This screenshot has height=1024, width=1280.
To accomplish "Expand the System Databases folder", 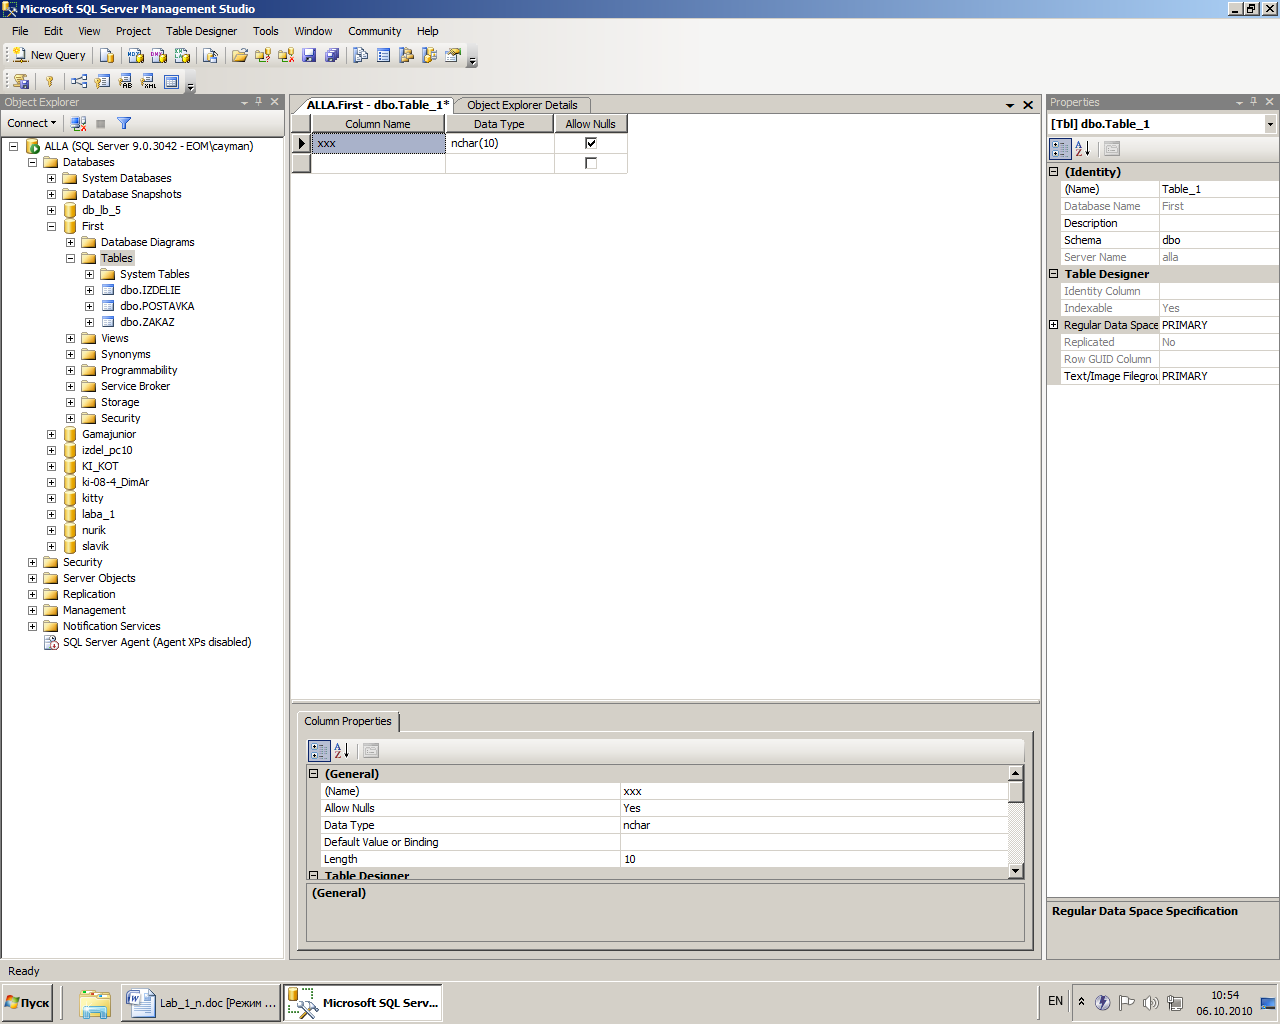I will (51, 178).
